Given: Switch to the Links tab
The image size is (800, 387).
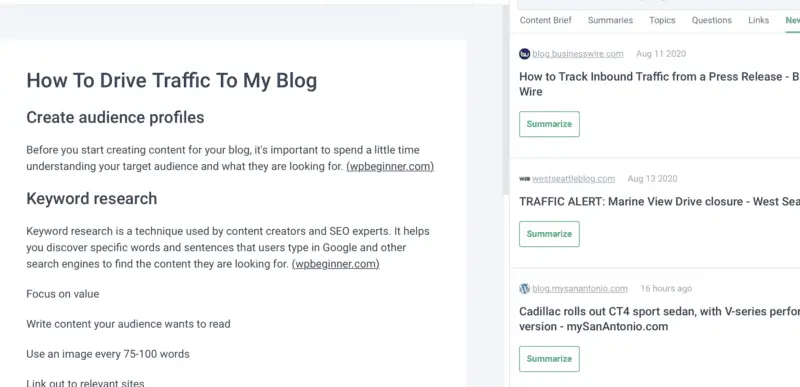Looking at the screenshot, I should 759,20.
